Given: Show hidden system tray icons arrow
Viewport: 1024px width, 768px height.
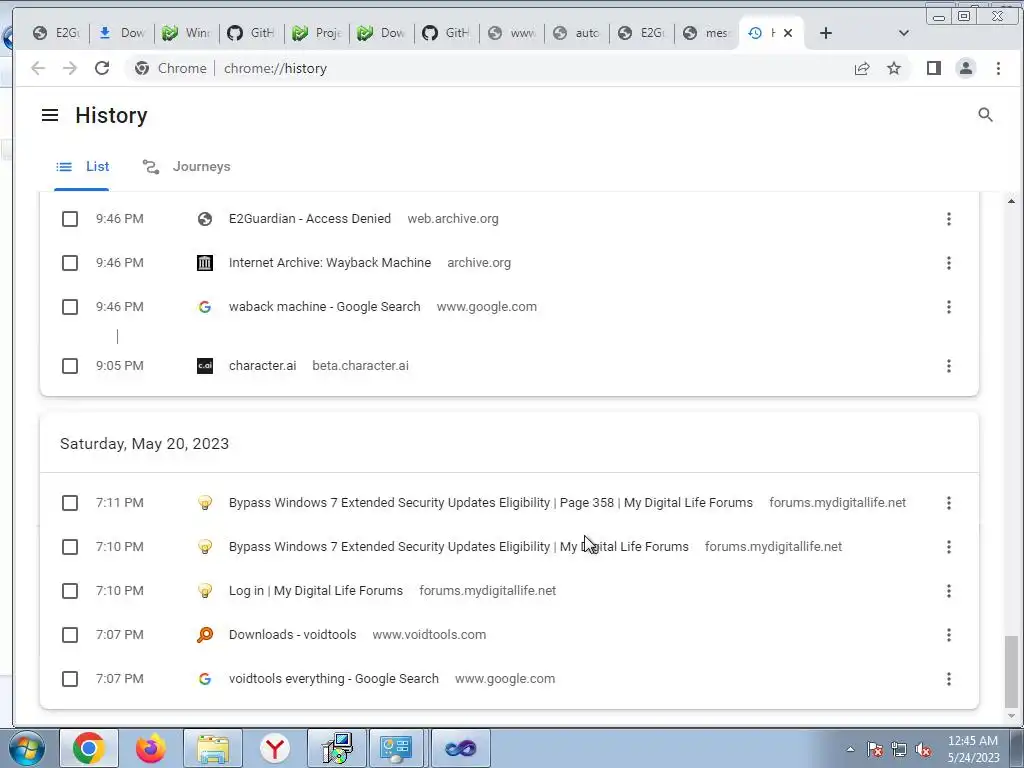Looking at the screenshot, I should point(850,749).
